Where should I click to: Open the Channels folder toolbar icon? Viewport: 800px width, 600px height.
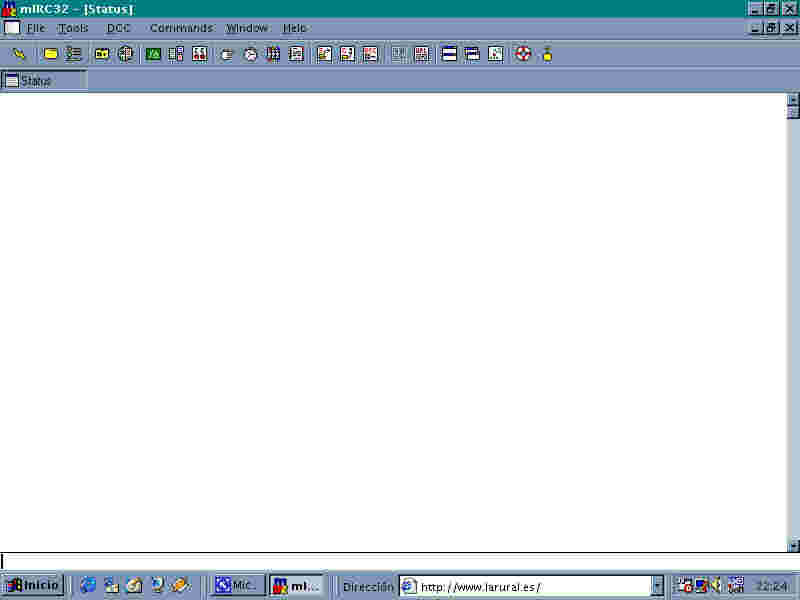(102, 54)
